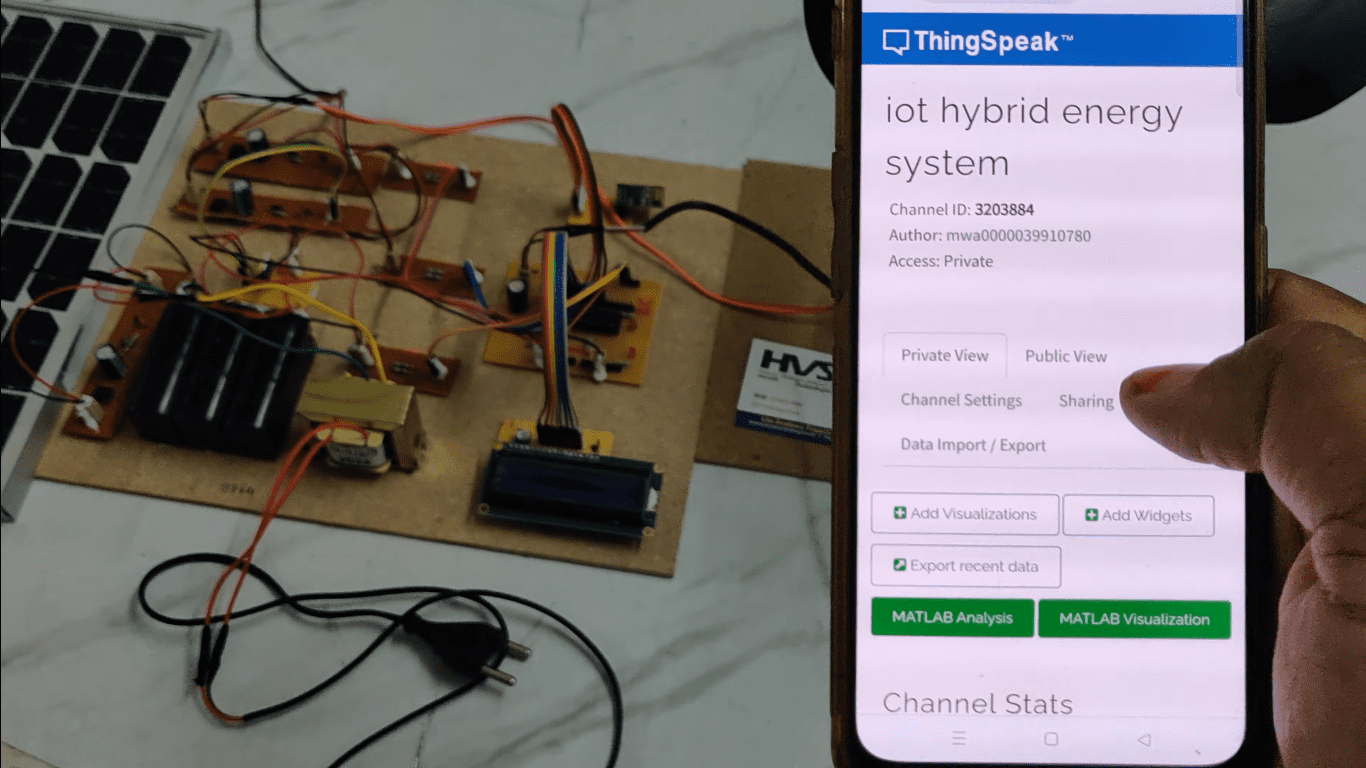
Task: Tap the export icon beside Export recent data
Action: pos(899,566)
